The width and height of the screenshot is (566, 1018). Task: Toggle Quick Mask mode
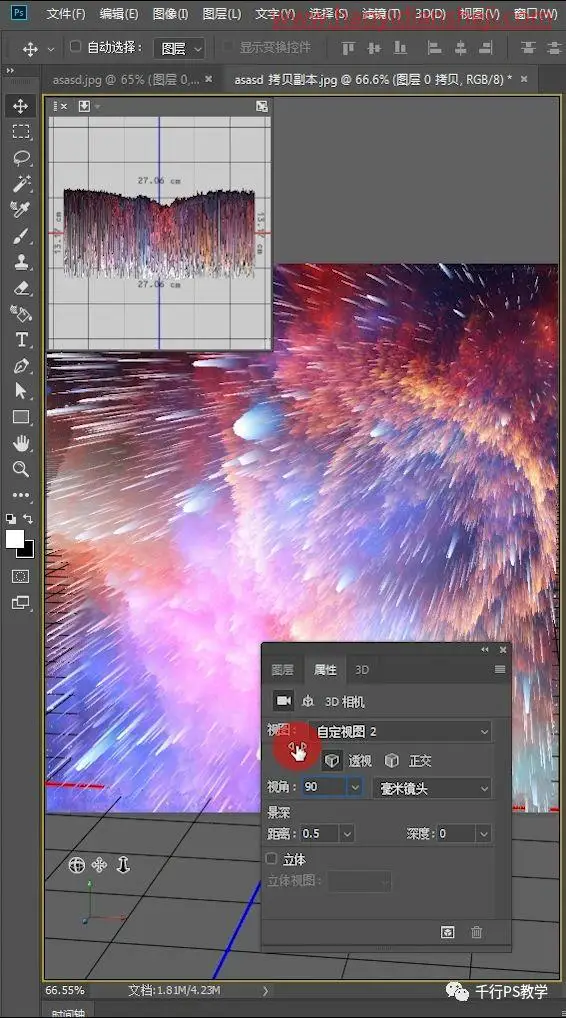click(21, 576)
